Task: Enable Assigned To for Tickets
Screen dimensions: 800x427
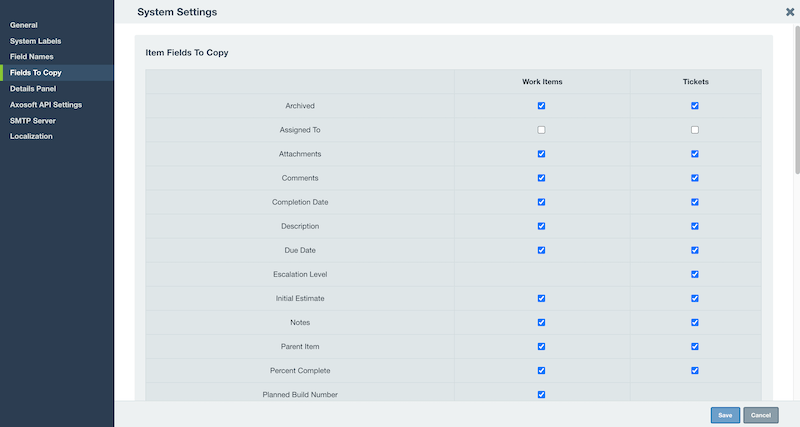Action: 695,130
